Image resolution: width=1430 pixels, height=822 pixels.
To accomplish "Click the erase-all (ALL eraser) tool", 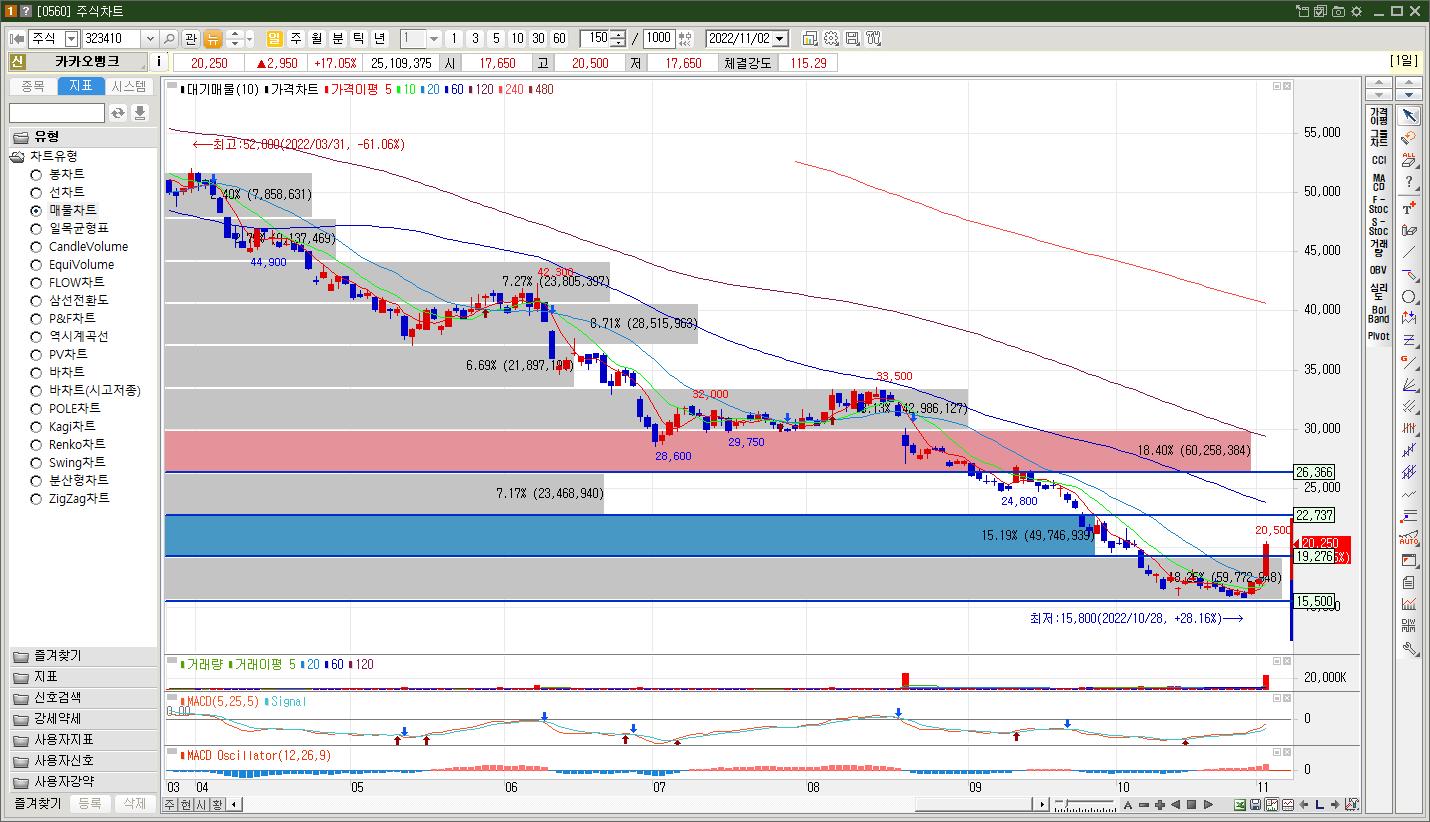I will [x=1409, y=160].
